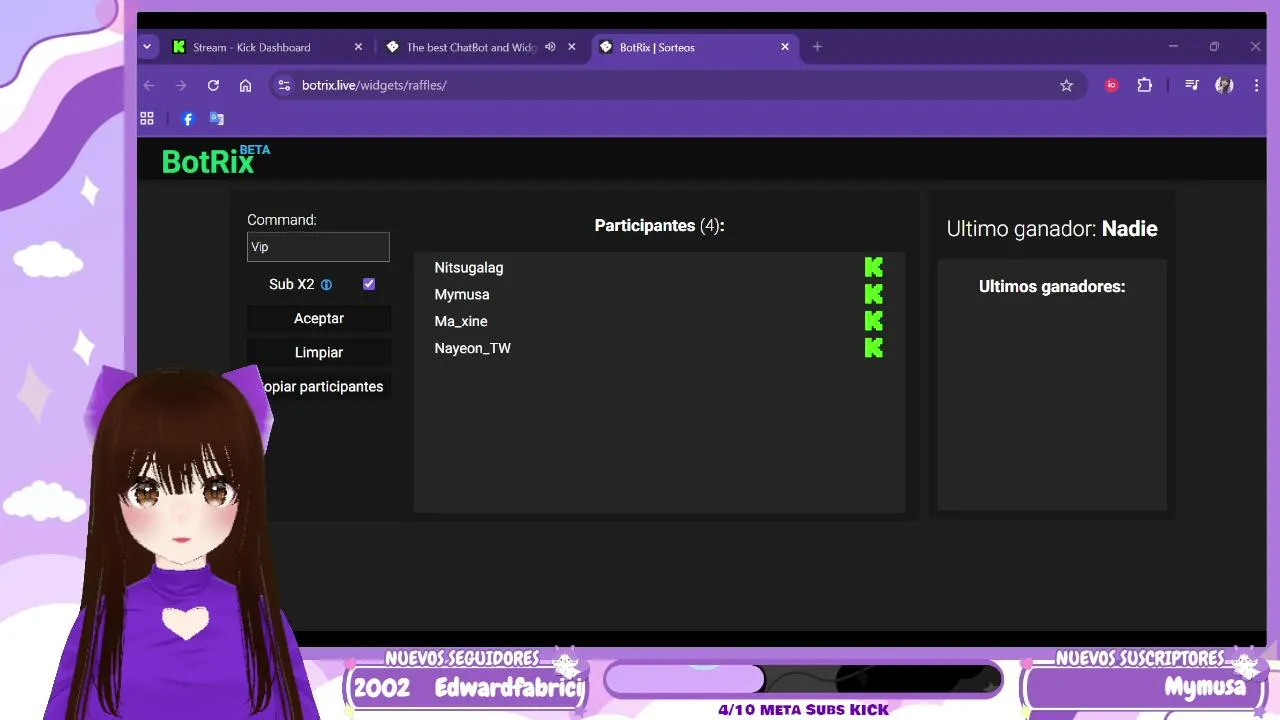This screenshot has width=1280, height=720.
Task: Close the Stream - Kick Dashboard tab
Action: point(358,47)
